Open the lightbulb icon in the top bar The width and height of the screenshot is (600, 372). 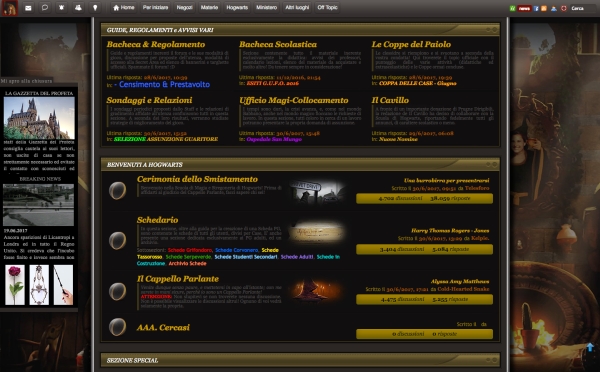pyautogui.click(x=95, y=8)
